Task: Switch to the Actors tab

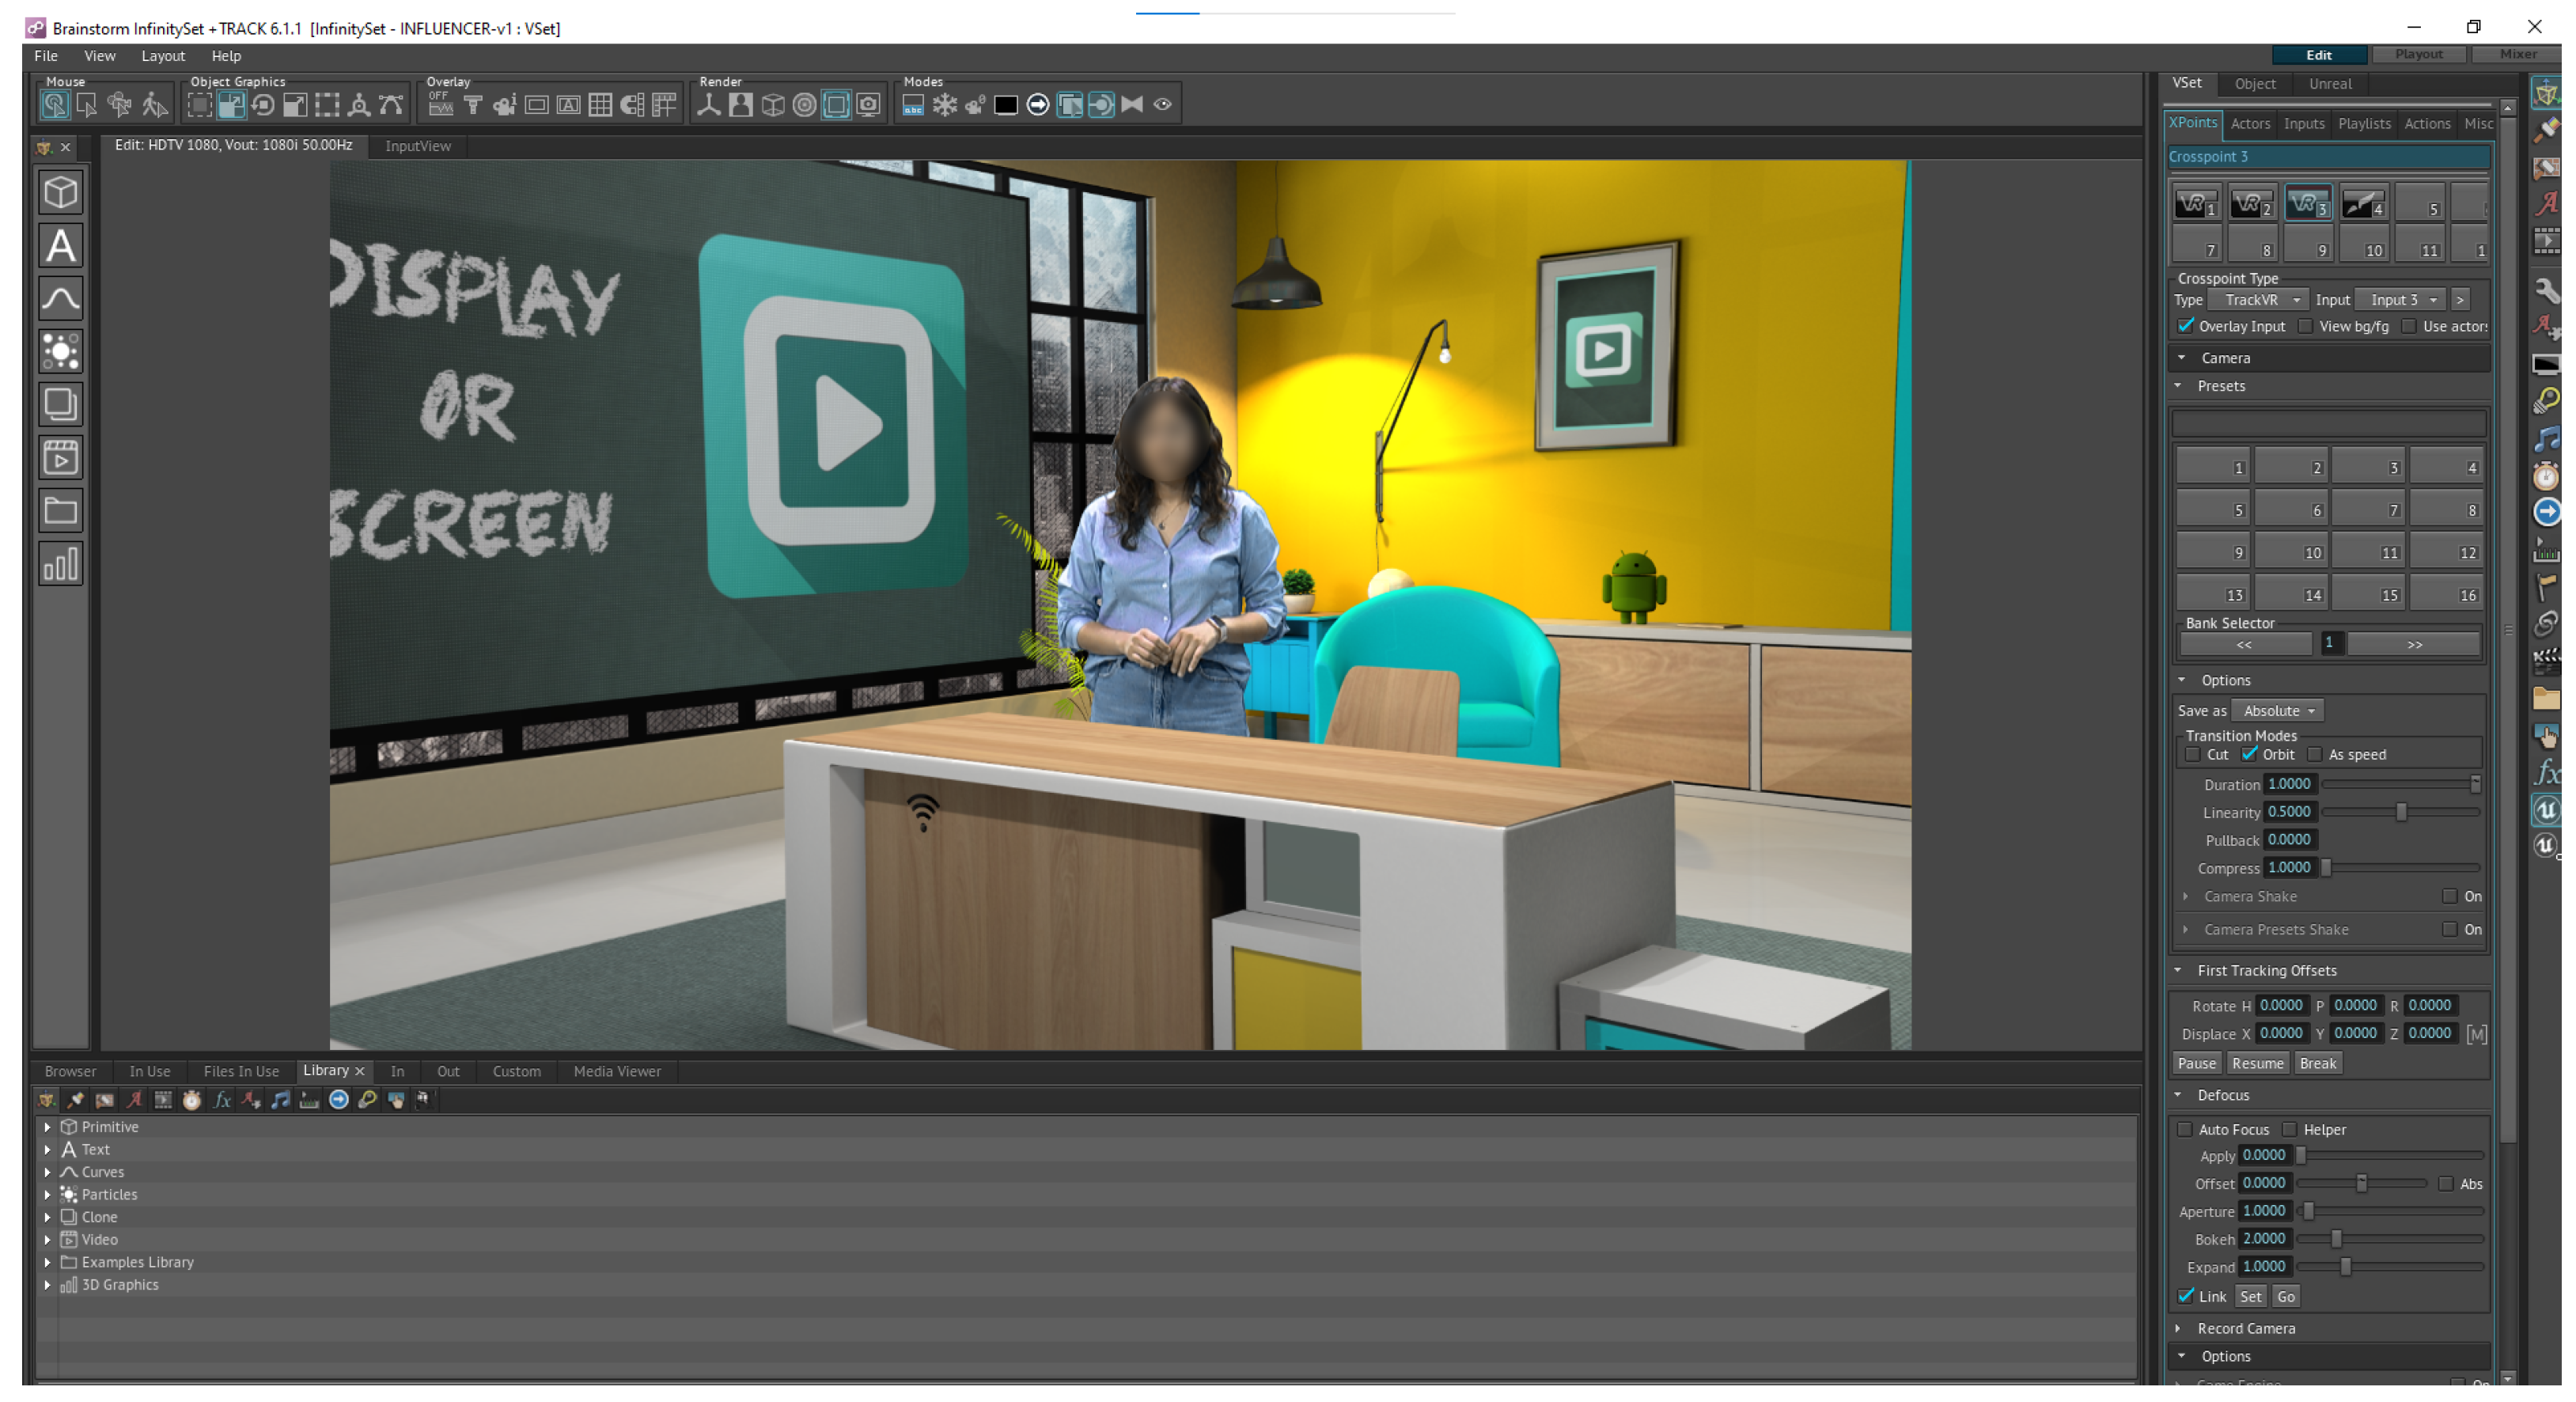Action: [2250, 124]
